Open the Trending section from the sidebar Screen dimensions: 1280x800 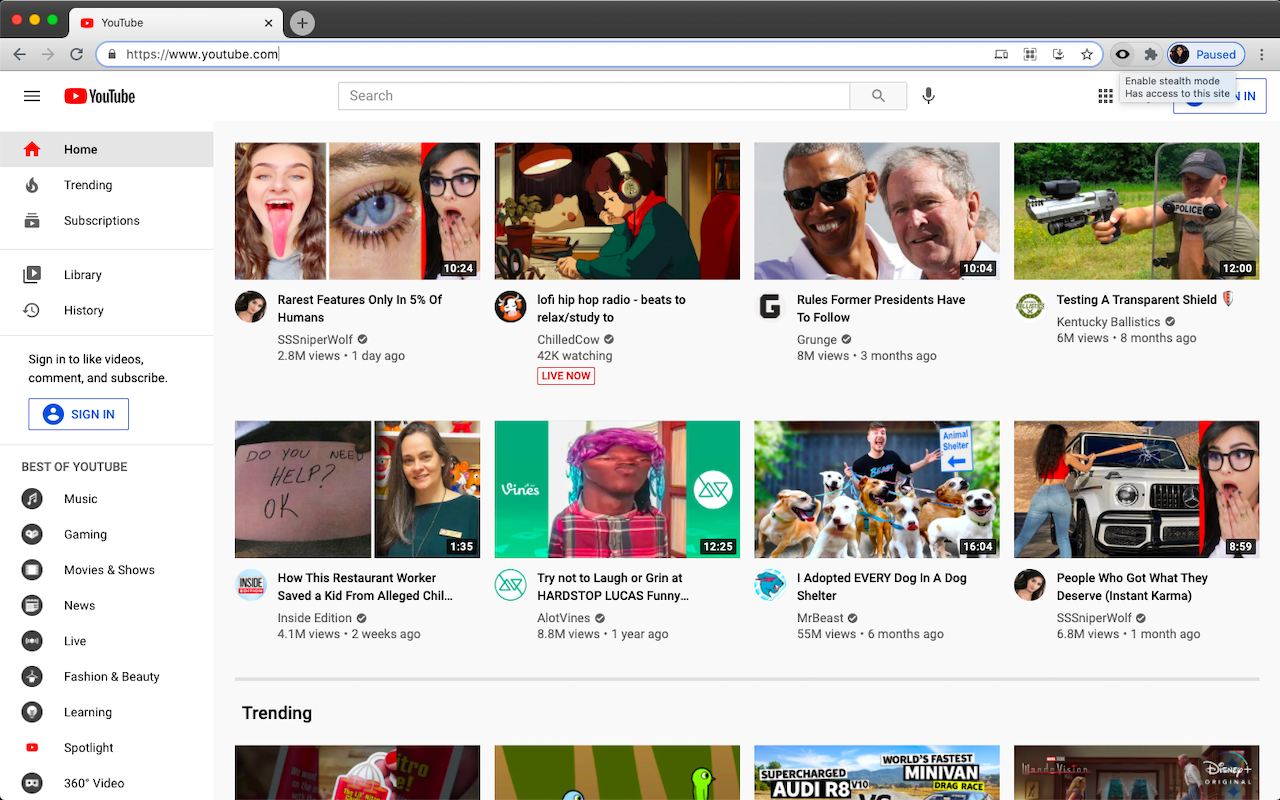pyautogui.click(x=88, y=184)
